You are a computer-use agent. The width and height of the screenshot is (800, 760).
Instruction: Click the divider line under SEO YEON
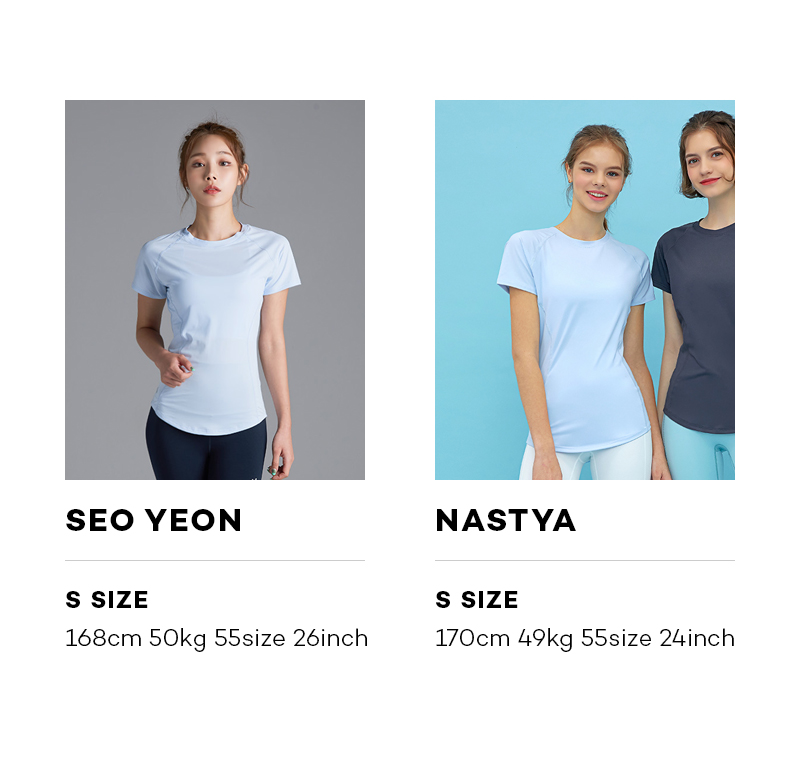click(x=215, y=561)
